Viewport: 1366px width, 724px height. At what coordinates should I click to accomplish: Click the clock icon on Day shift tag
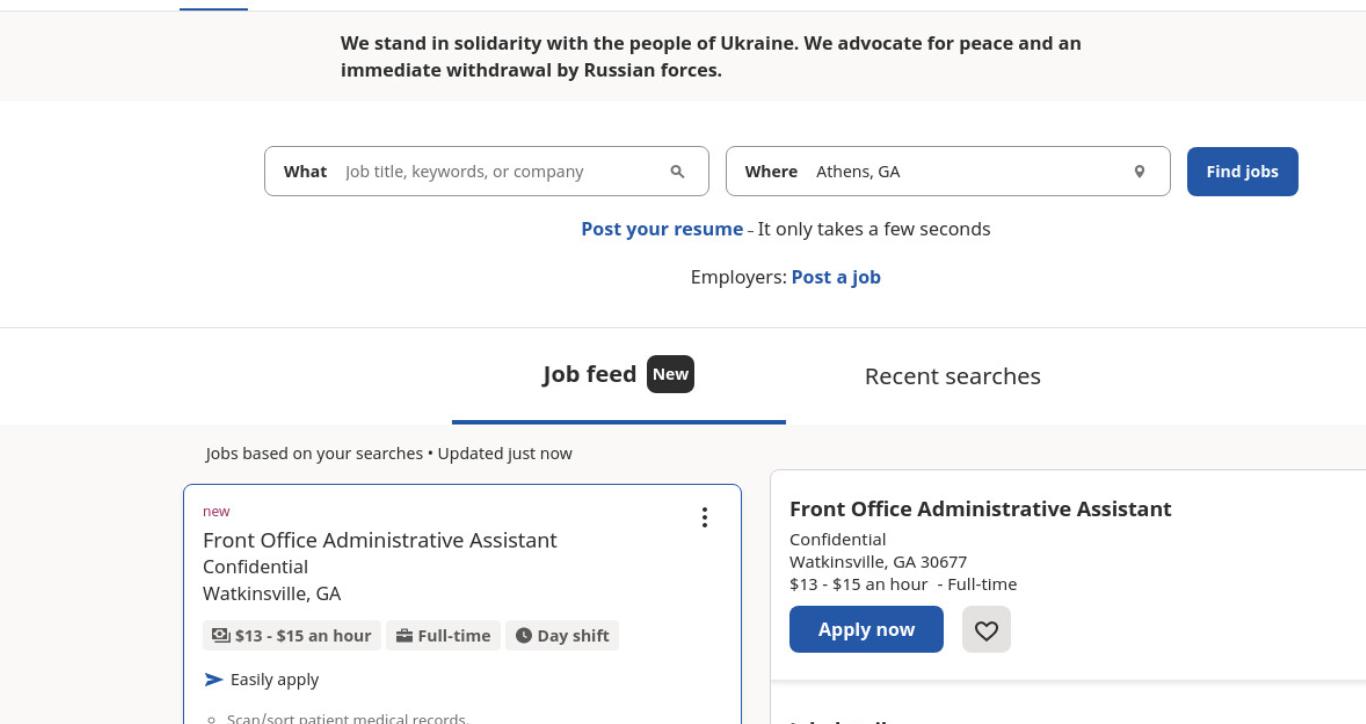pos(524,636)
